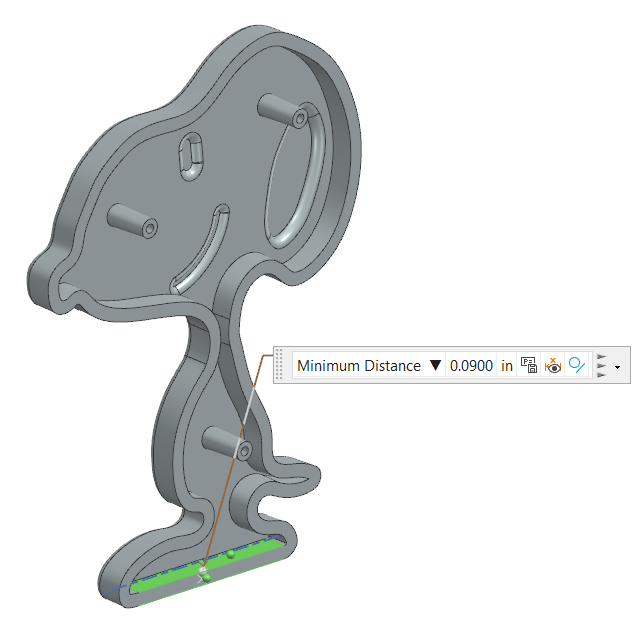Select the Minimum Distance label text
Image resolution: width=641 pixels, height=619 pixels.
pos(358,366)
